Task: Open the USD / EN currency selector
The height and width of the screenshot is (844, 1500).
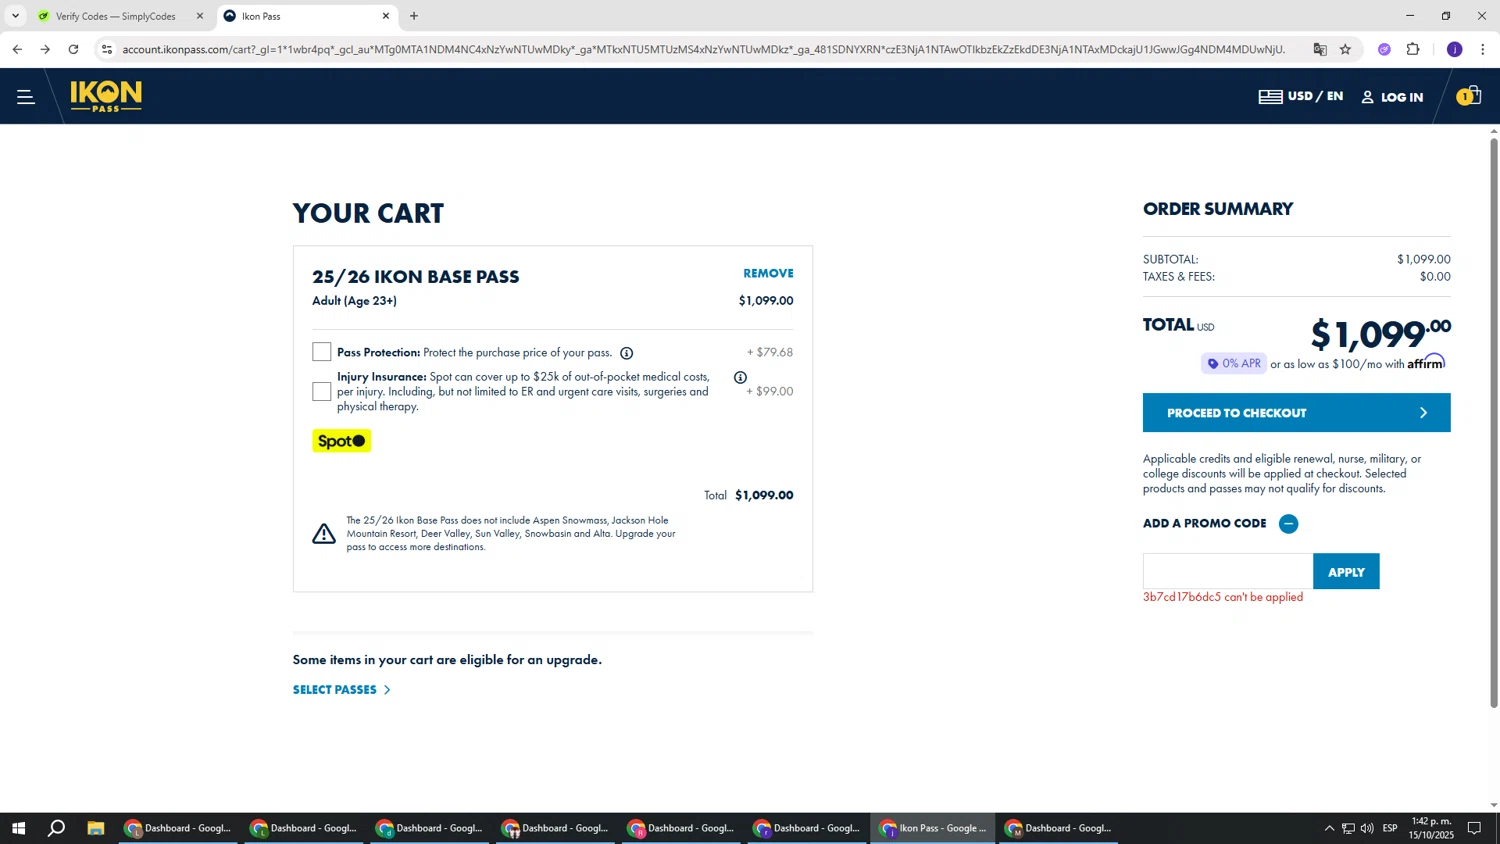Action: tap(1301, 96)
